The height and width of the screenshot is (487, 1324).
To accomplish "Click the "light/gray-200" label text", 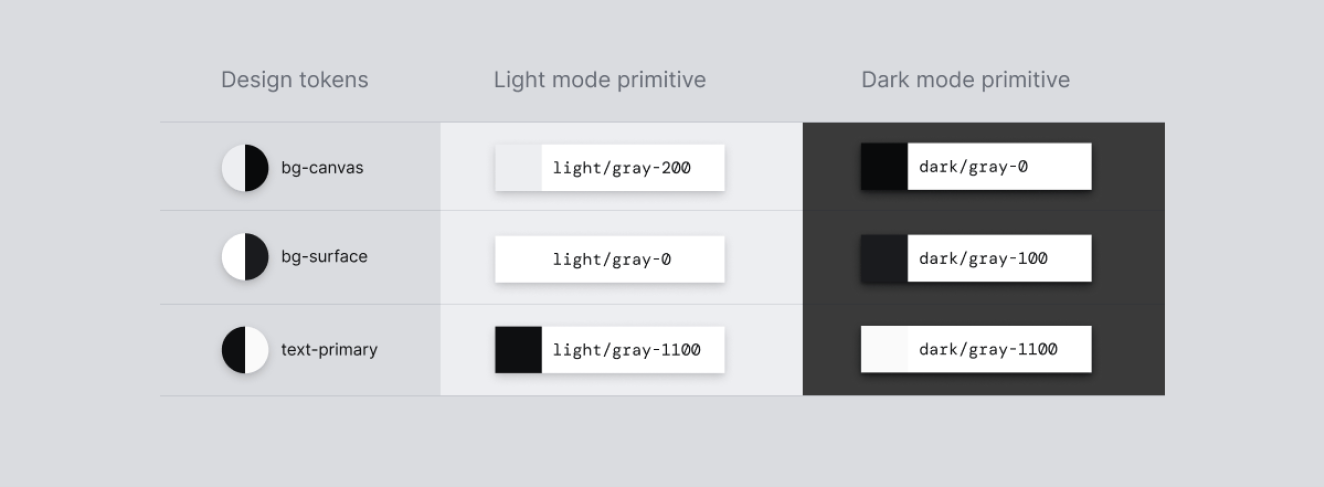I will pyautogui.click(x=621, y=167).
